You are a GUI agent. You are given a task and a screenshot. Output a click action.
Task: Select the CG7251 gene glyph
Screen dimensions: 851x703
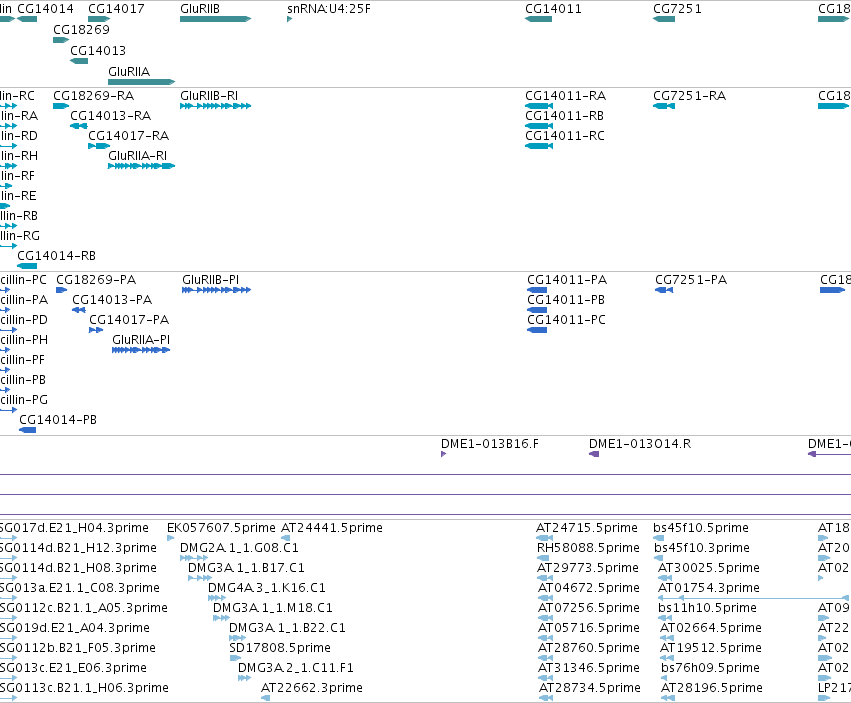point(664,19)
